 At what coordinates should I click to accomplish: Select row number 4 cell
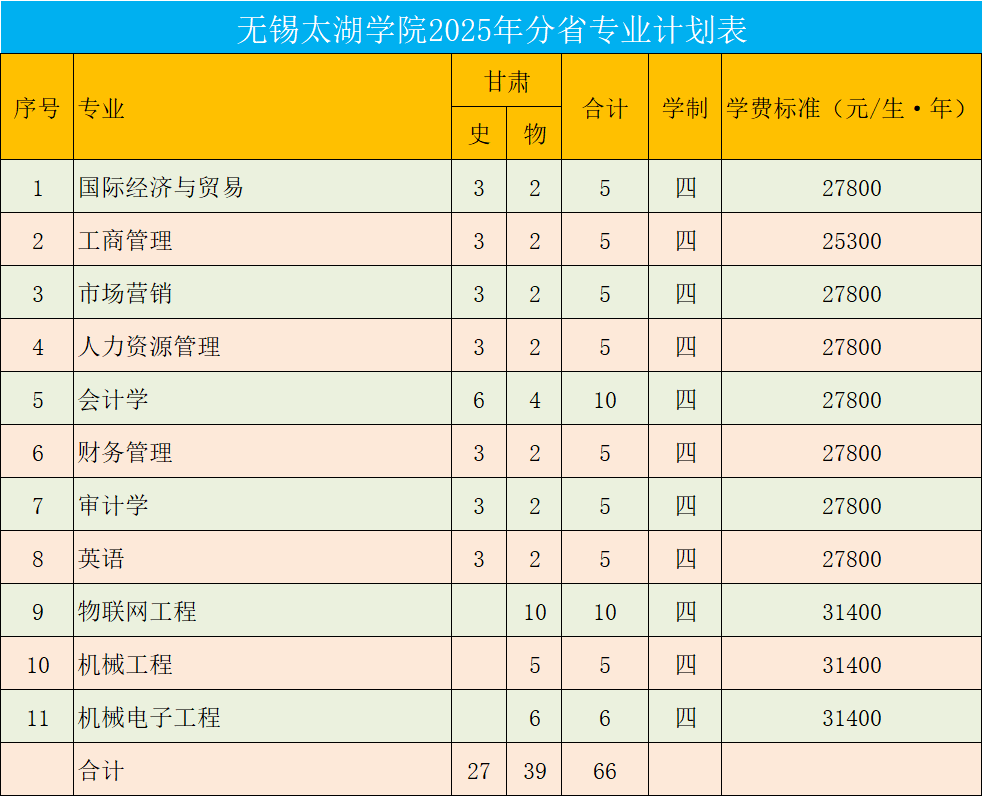click(x=38, y=347)
